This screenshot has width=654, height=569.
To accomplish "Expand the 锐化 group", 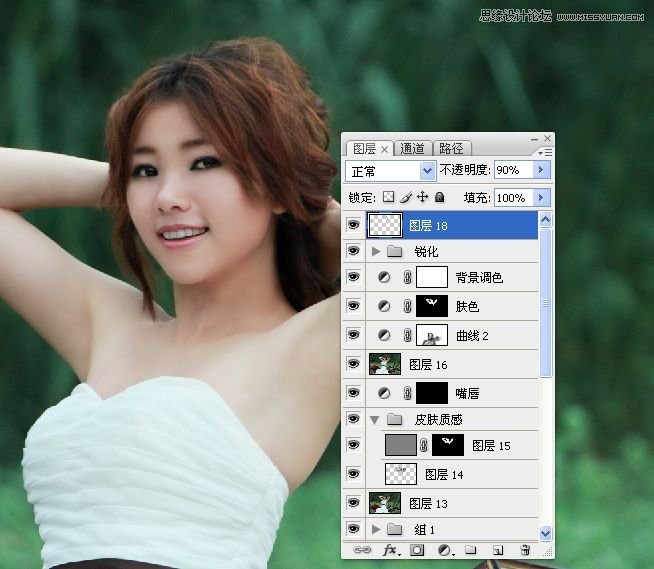I will click(376, 251).
